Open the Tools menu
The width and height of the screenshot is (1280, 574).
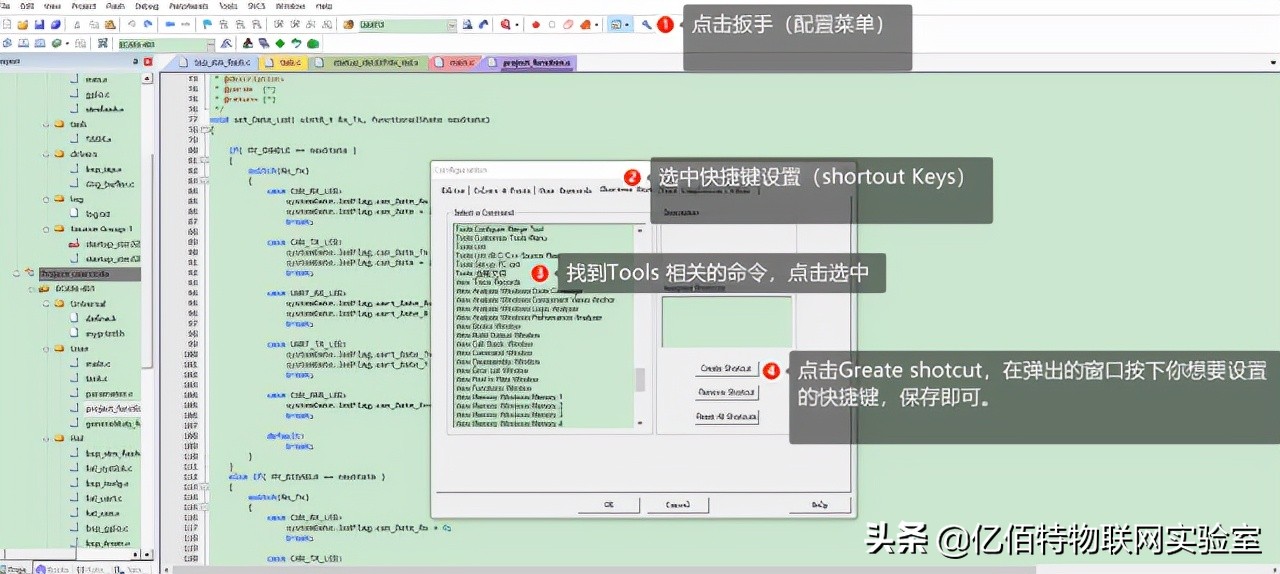[x=229, y=6]
